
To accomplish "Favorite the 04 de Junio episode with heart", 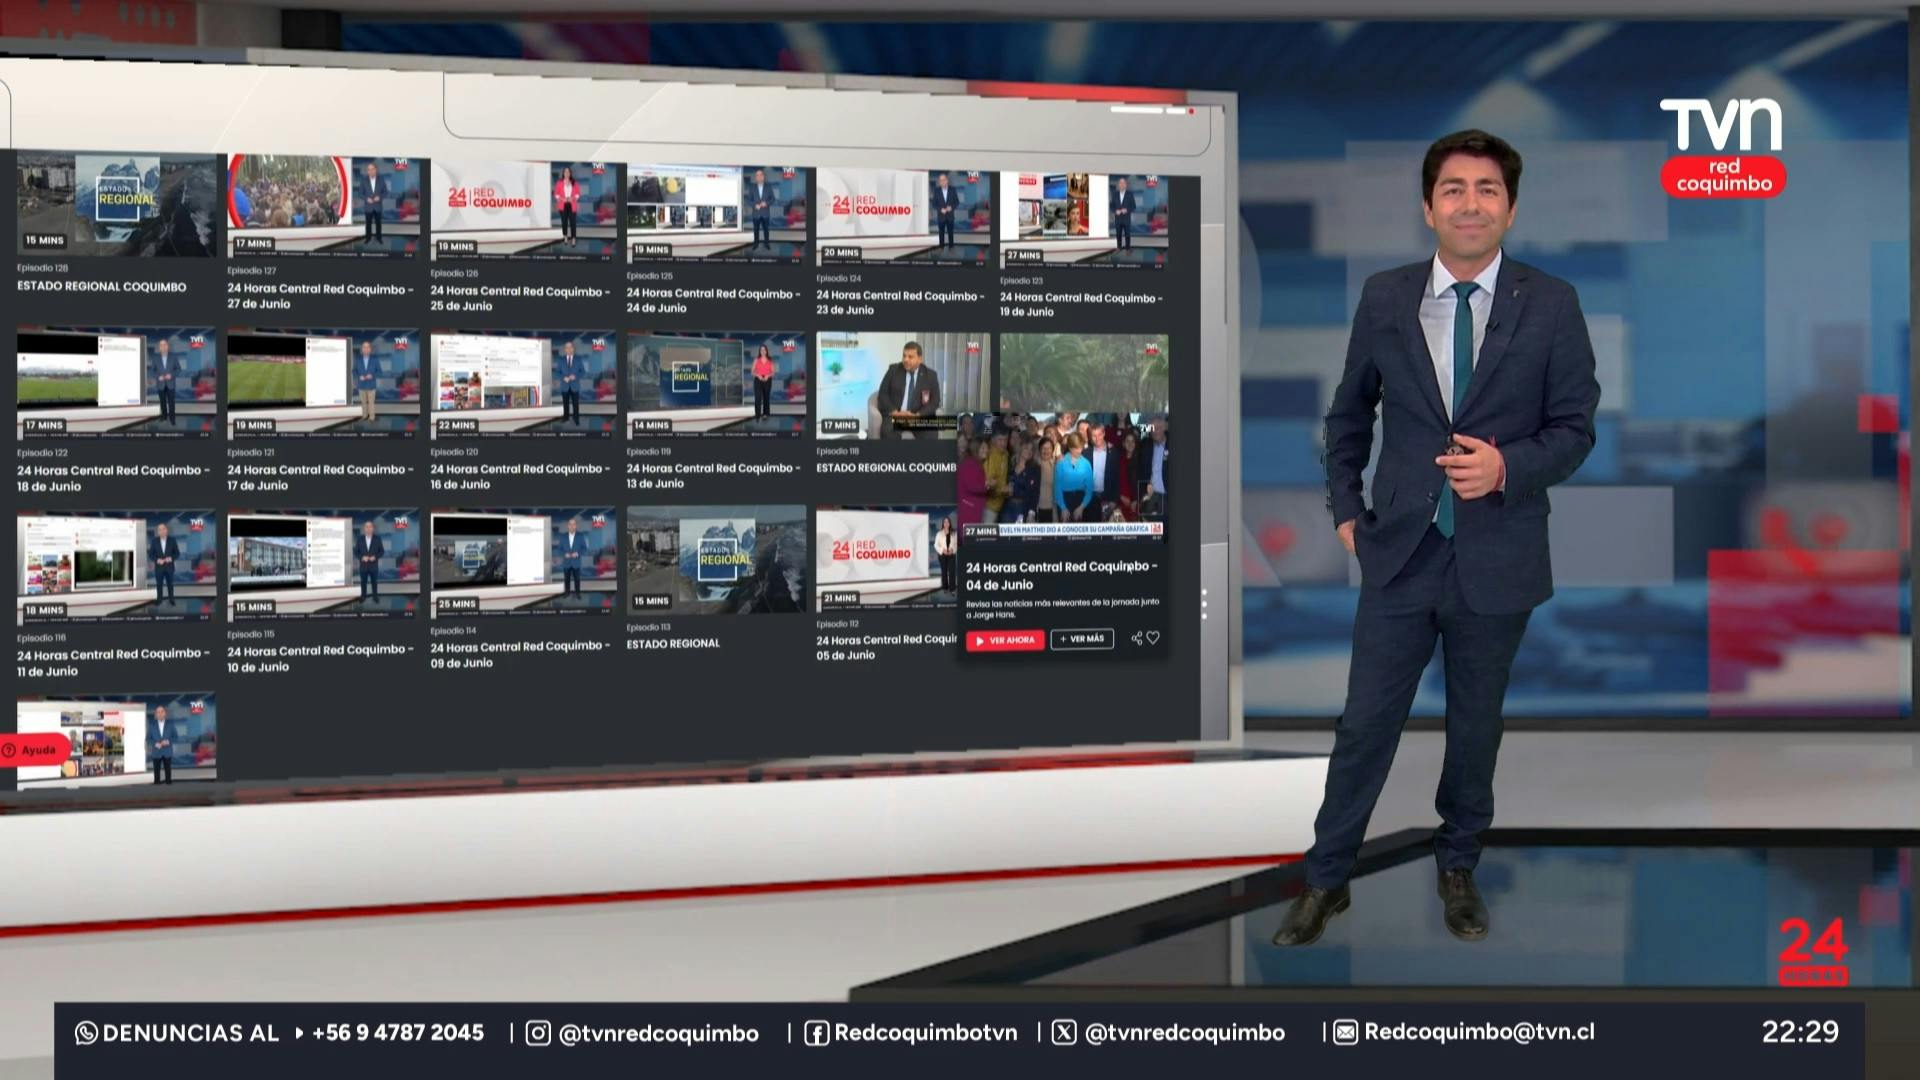I will point(1153,638).
